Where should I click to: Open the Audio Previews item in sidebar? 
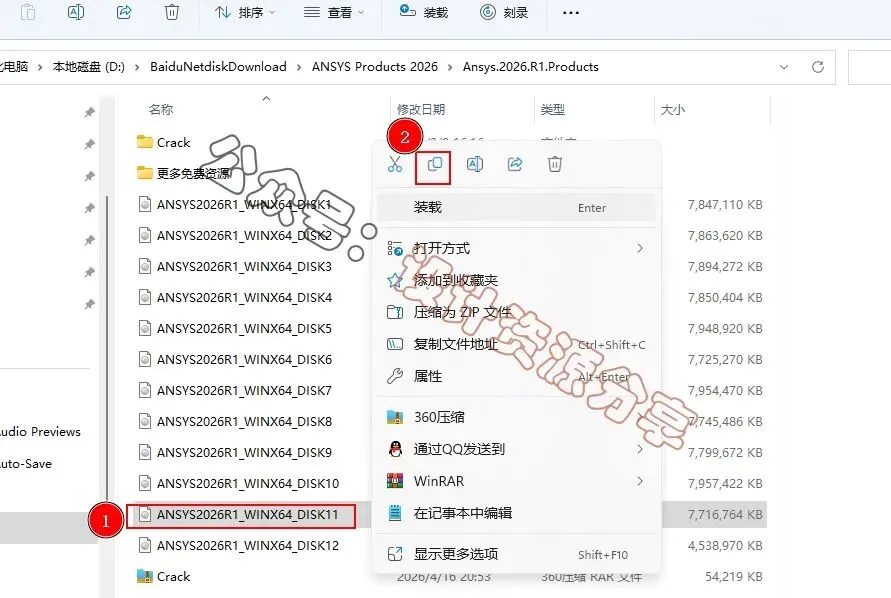tap(40, 432)
